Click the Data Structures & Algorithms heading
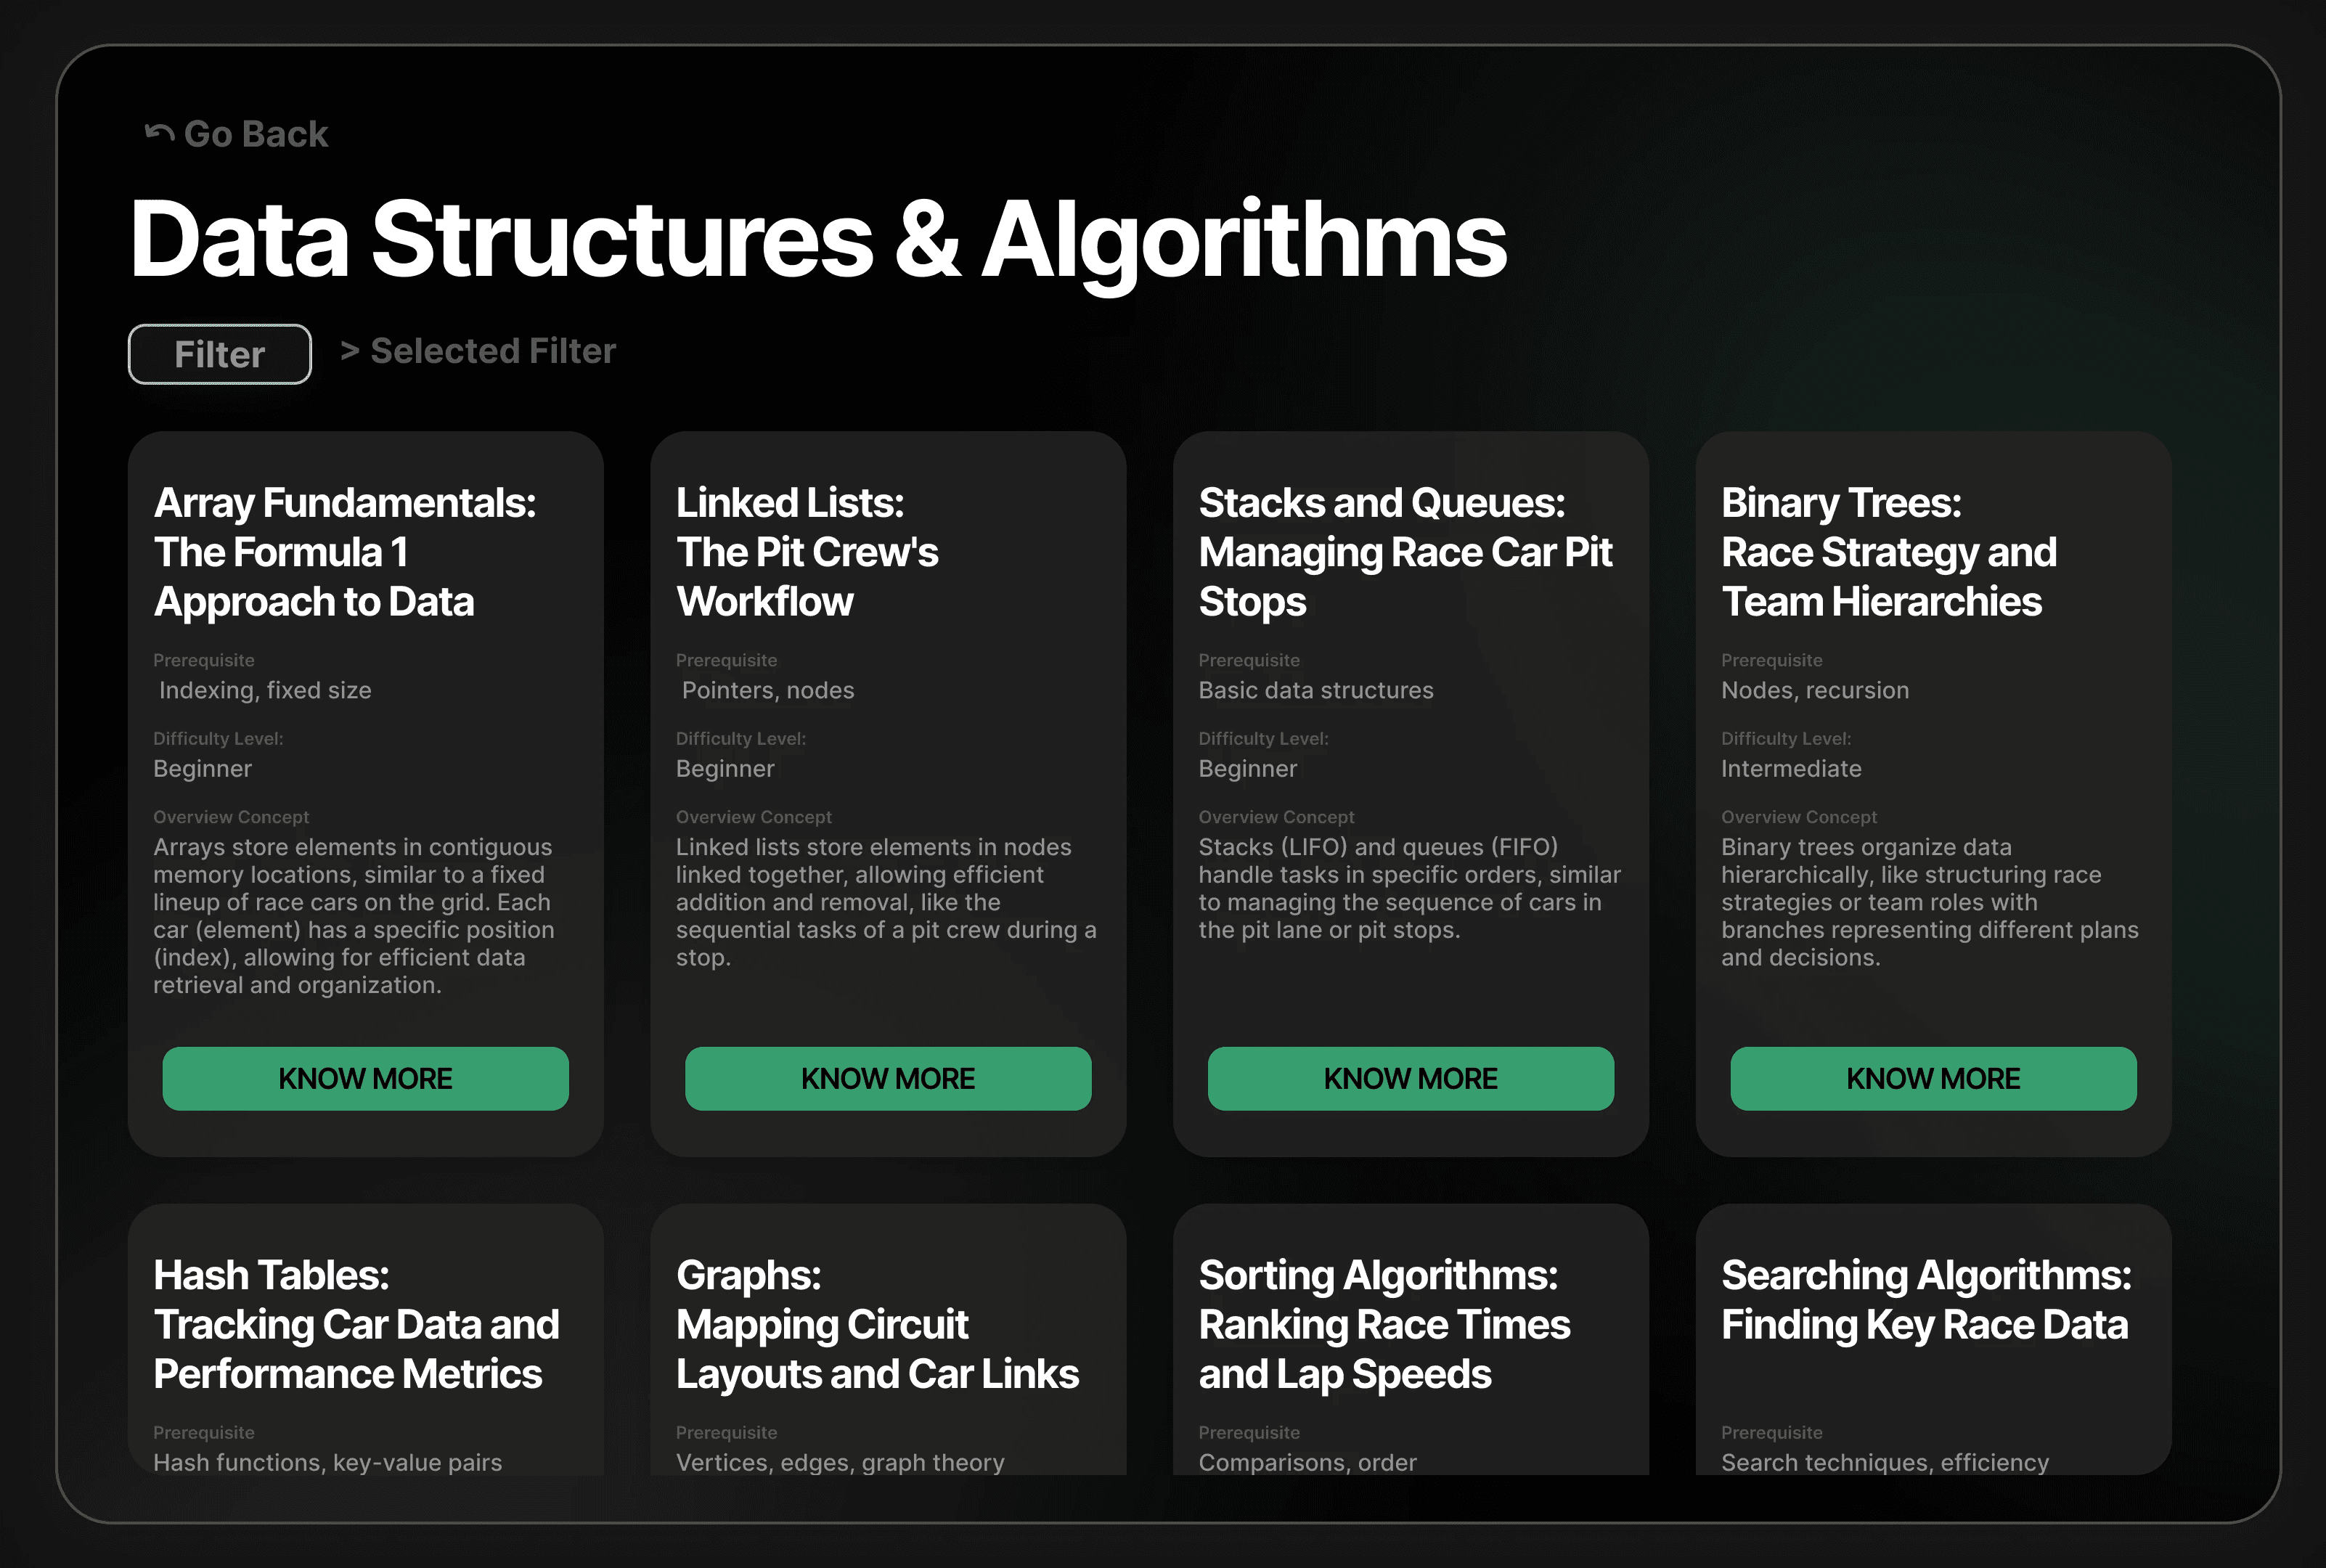 [817, 239]
